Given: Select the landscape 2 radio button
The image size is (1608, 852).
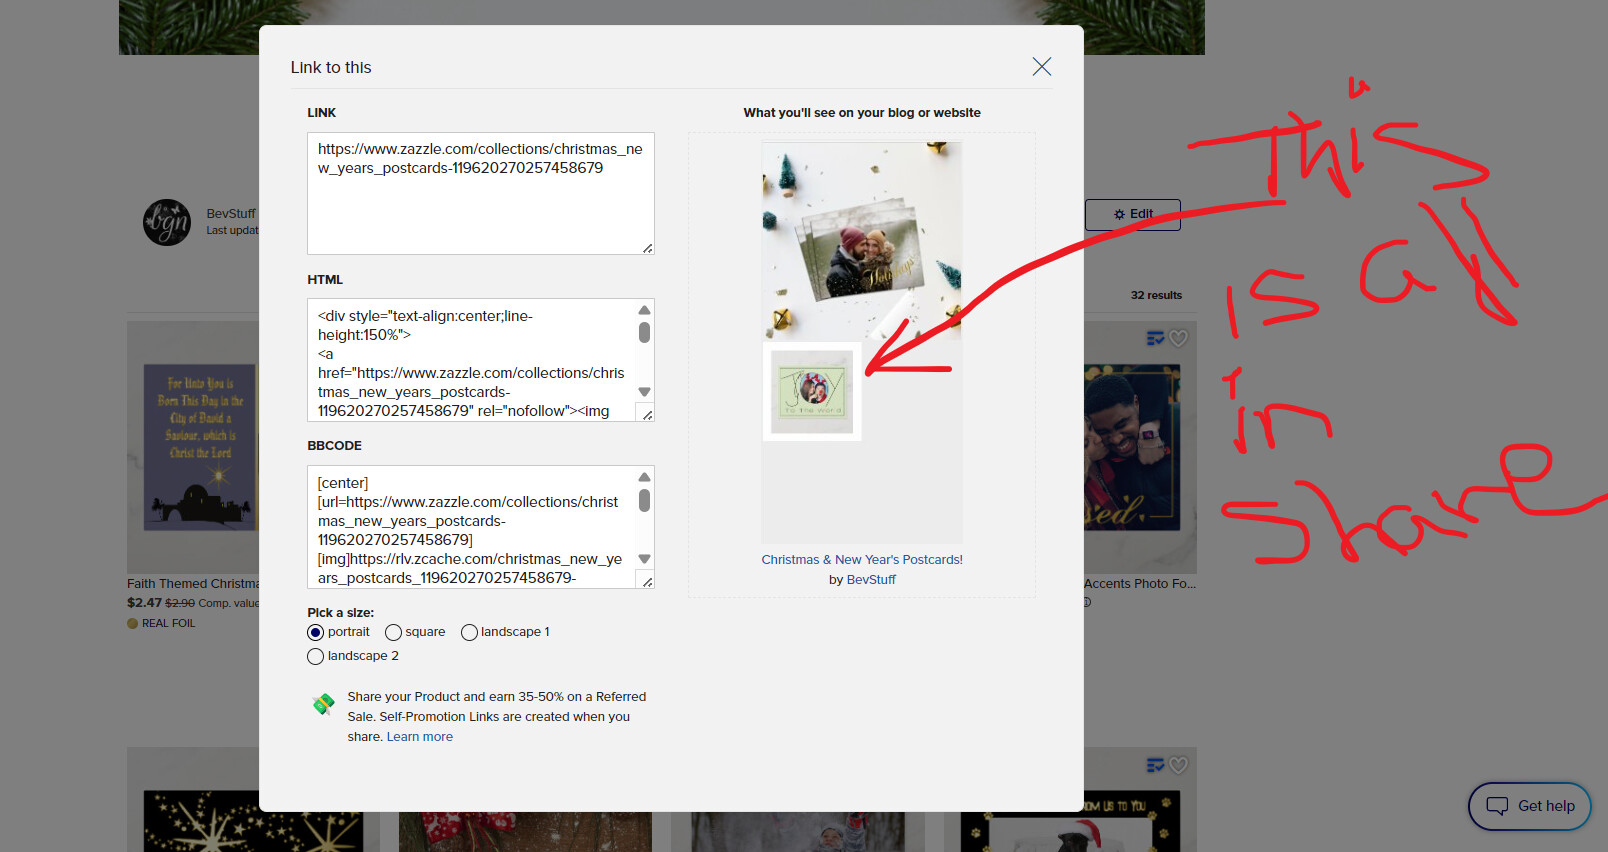Looking at the screenshot, I should [315, 656].
